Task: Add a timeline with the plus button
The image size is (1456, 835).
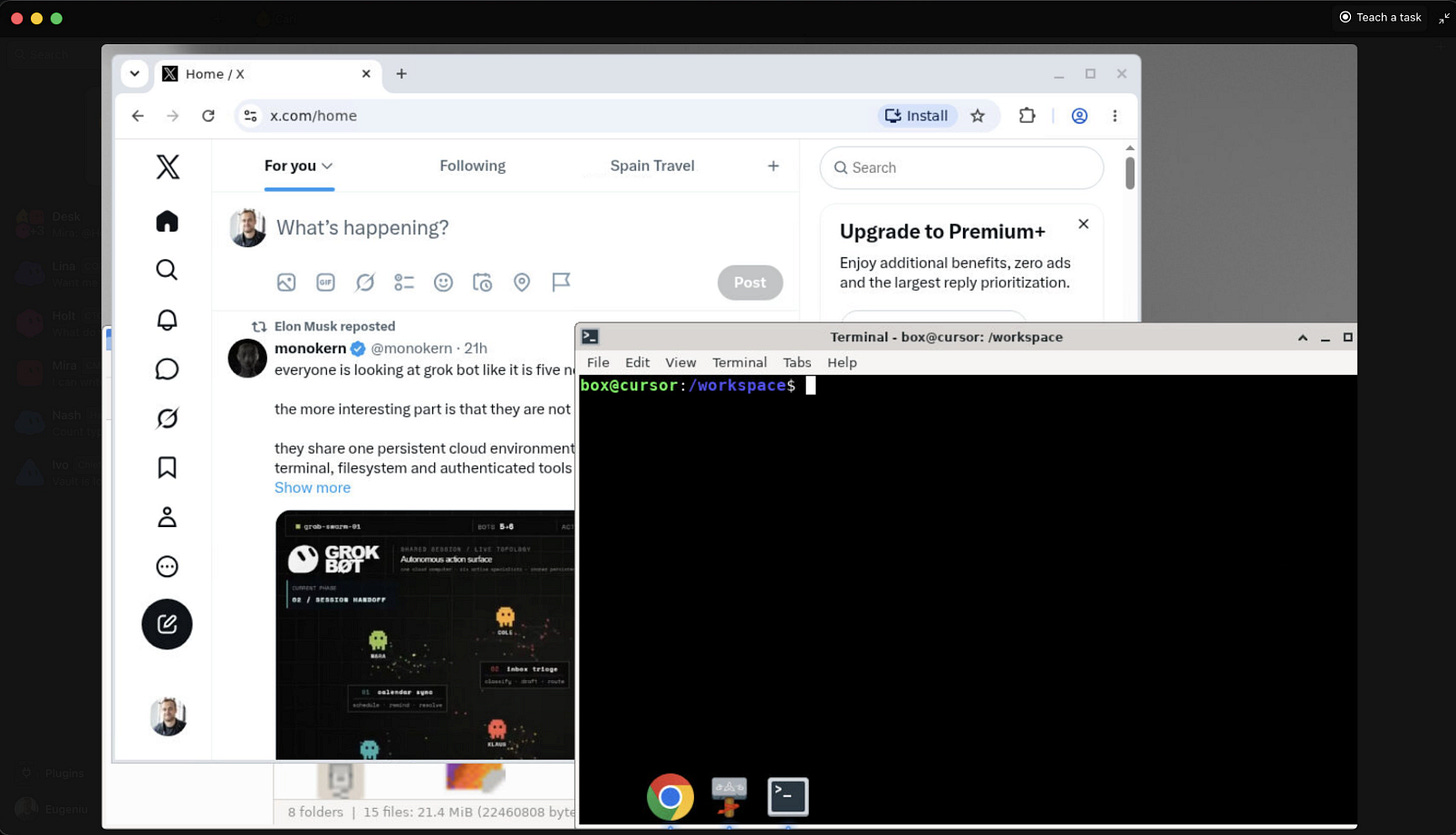Action: (773, 166)
